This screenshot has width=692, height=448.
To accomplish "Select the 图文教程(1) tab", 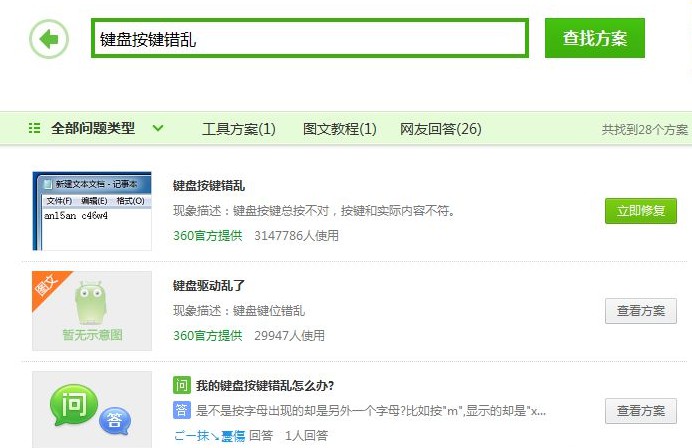I will [339, 129].
